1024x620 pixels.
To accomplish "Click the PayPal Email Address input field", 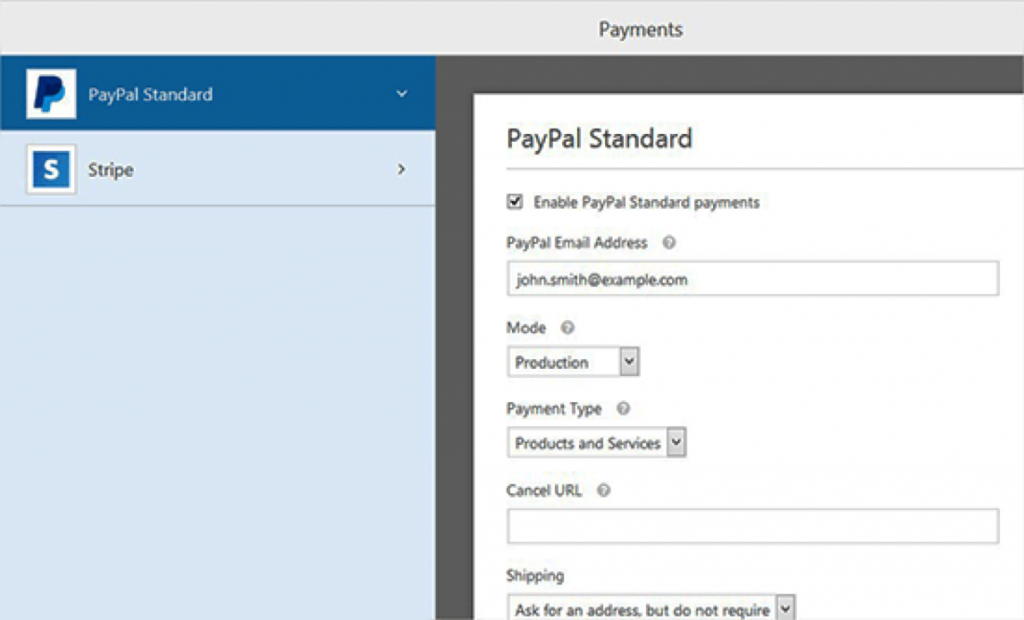I will 752,278.
